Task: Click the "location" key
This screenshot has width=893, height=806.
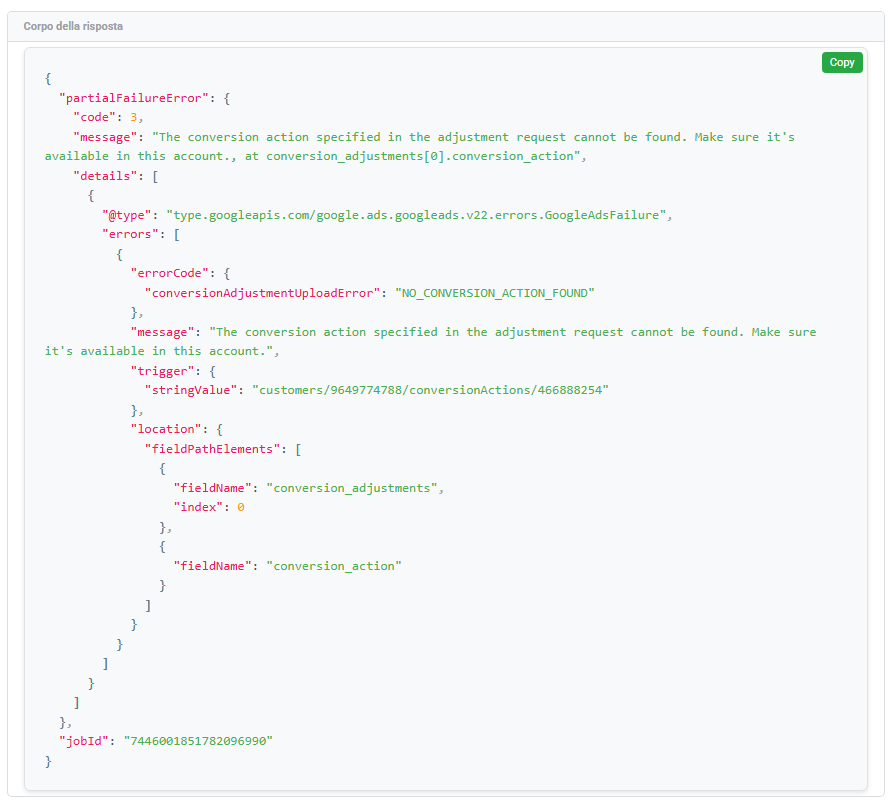Action: (163, 429)
